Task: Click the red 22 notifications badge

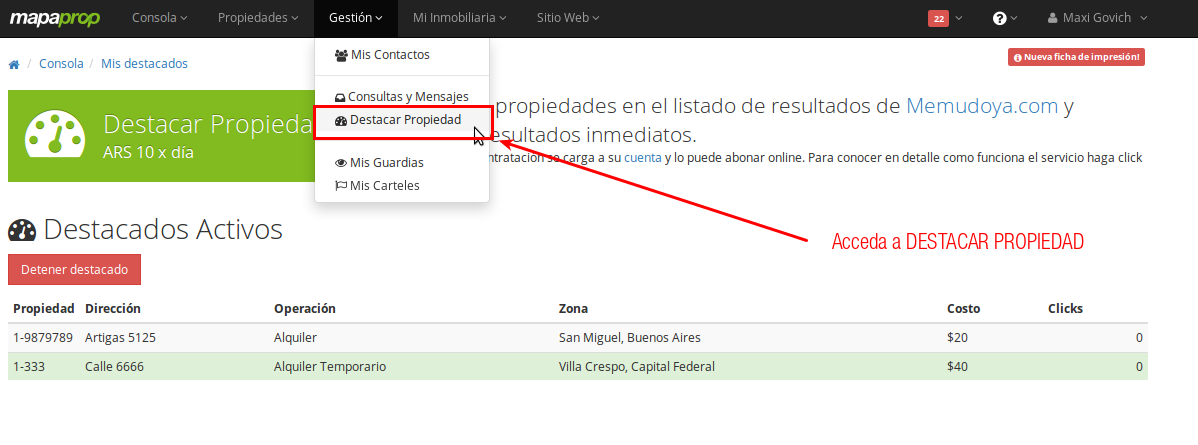Action: (938, 18)
